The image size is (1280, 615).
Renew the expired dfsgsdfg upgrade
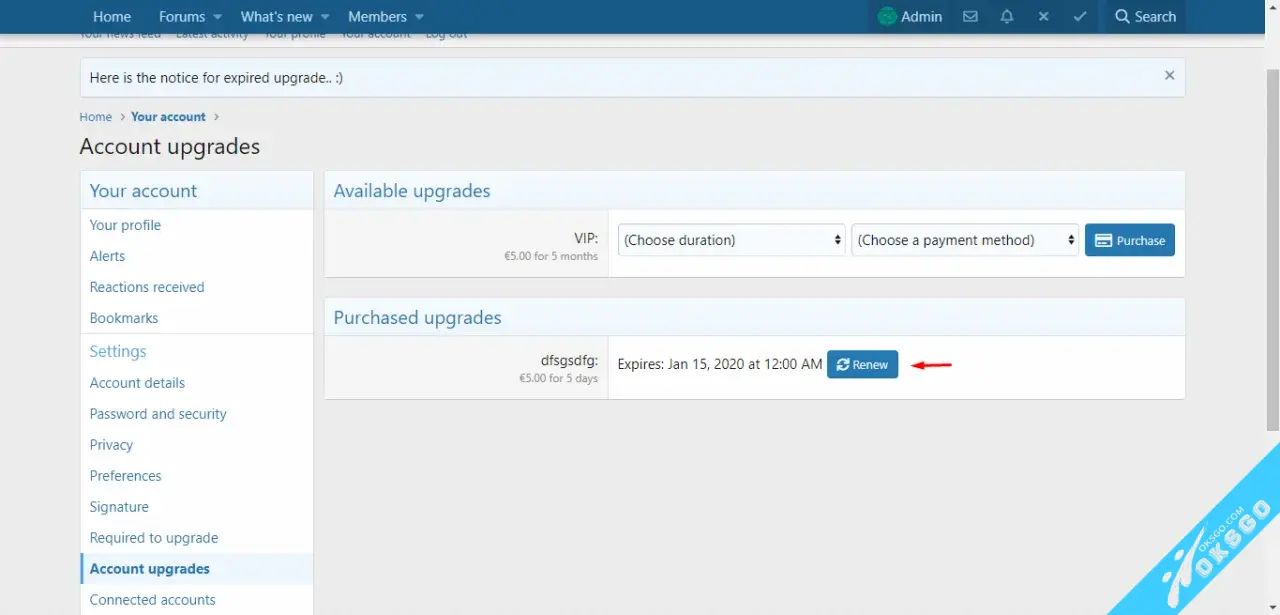point(862,365)
